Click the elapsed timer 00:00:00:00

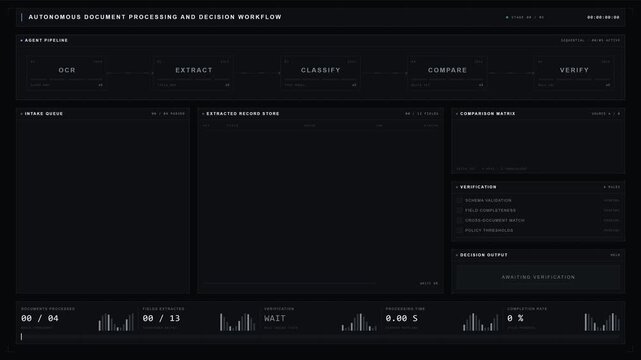coord(603,18)
